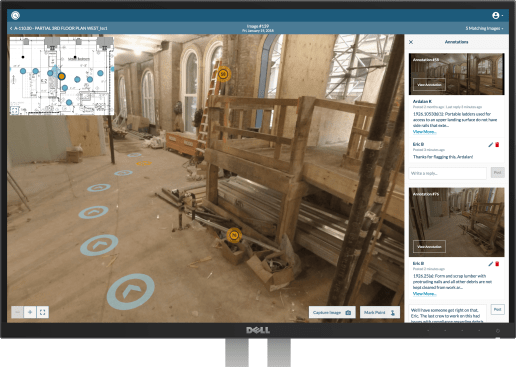
Task: Open the user account menu
Action: pos(498,15)
